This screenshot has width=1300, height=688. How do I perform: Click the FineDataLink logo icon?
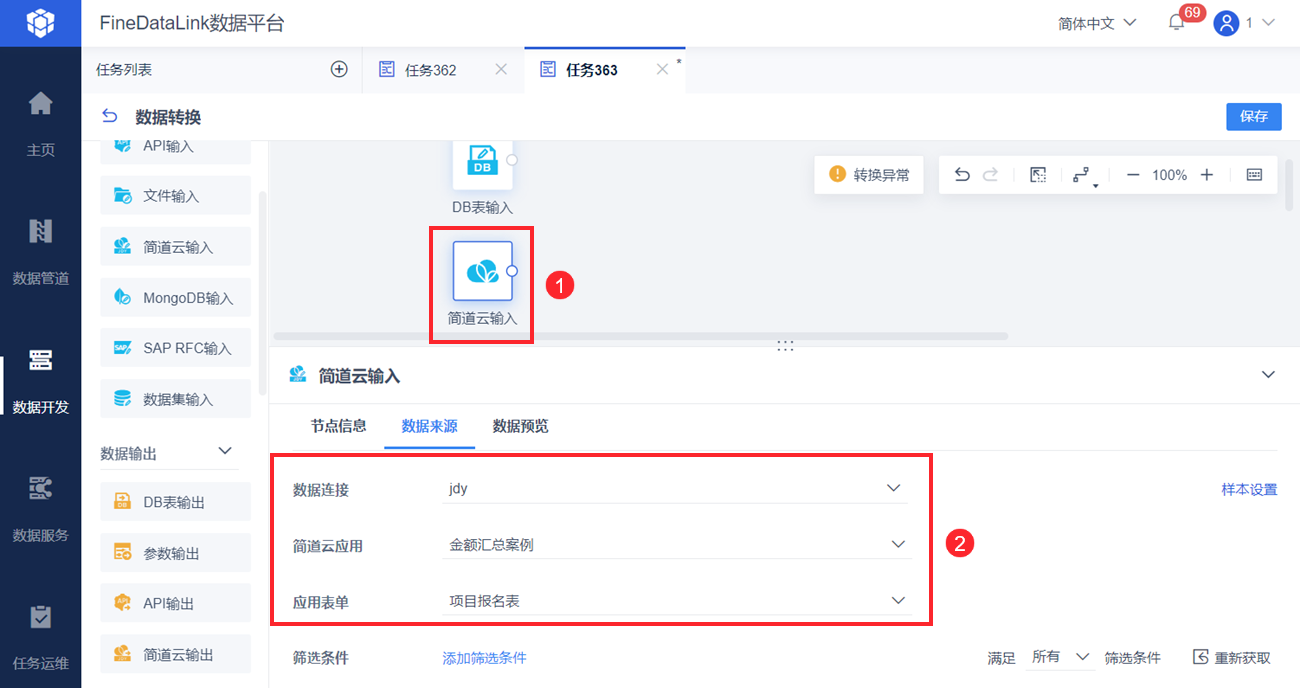click(40, 22)
